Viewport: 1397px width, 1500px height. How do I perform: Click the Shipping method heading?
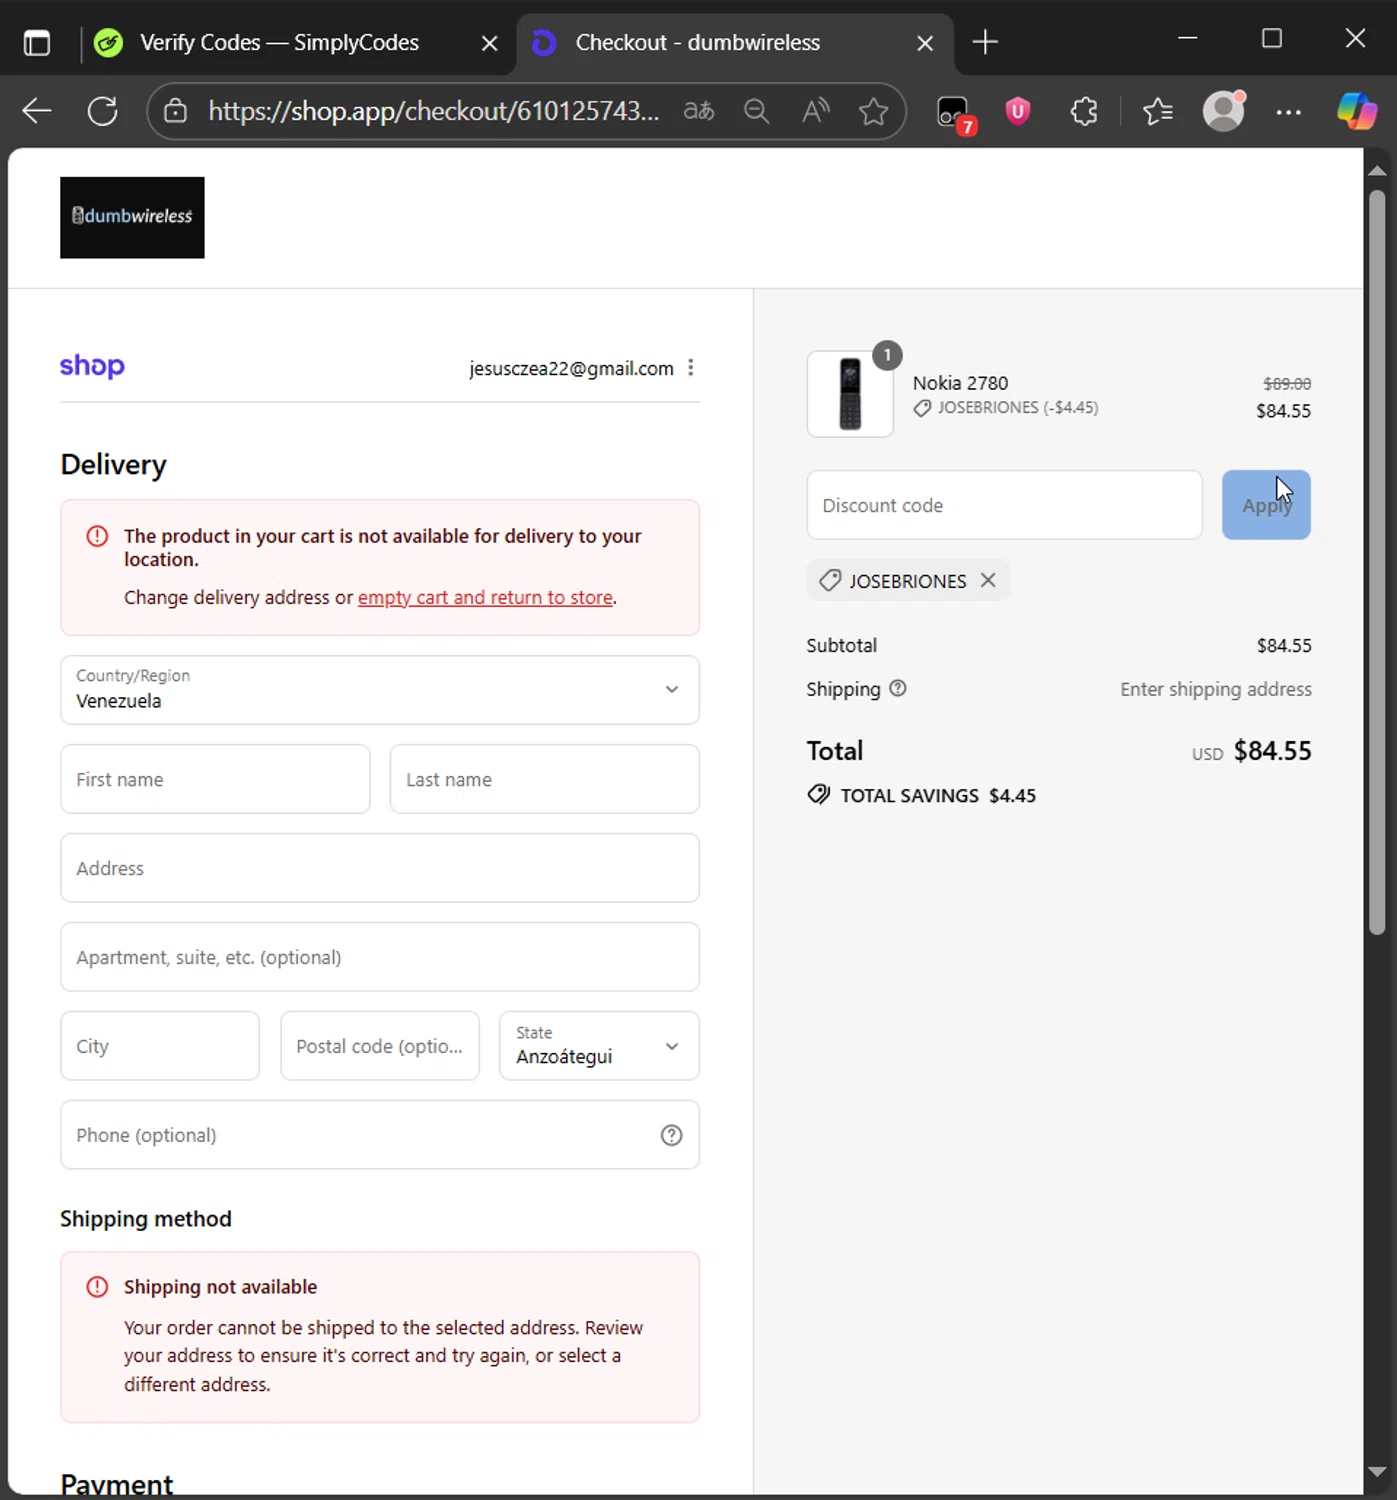(146, 1219)
